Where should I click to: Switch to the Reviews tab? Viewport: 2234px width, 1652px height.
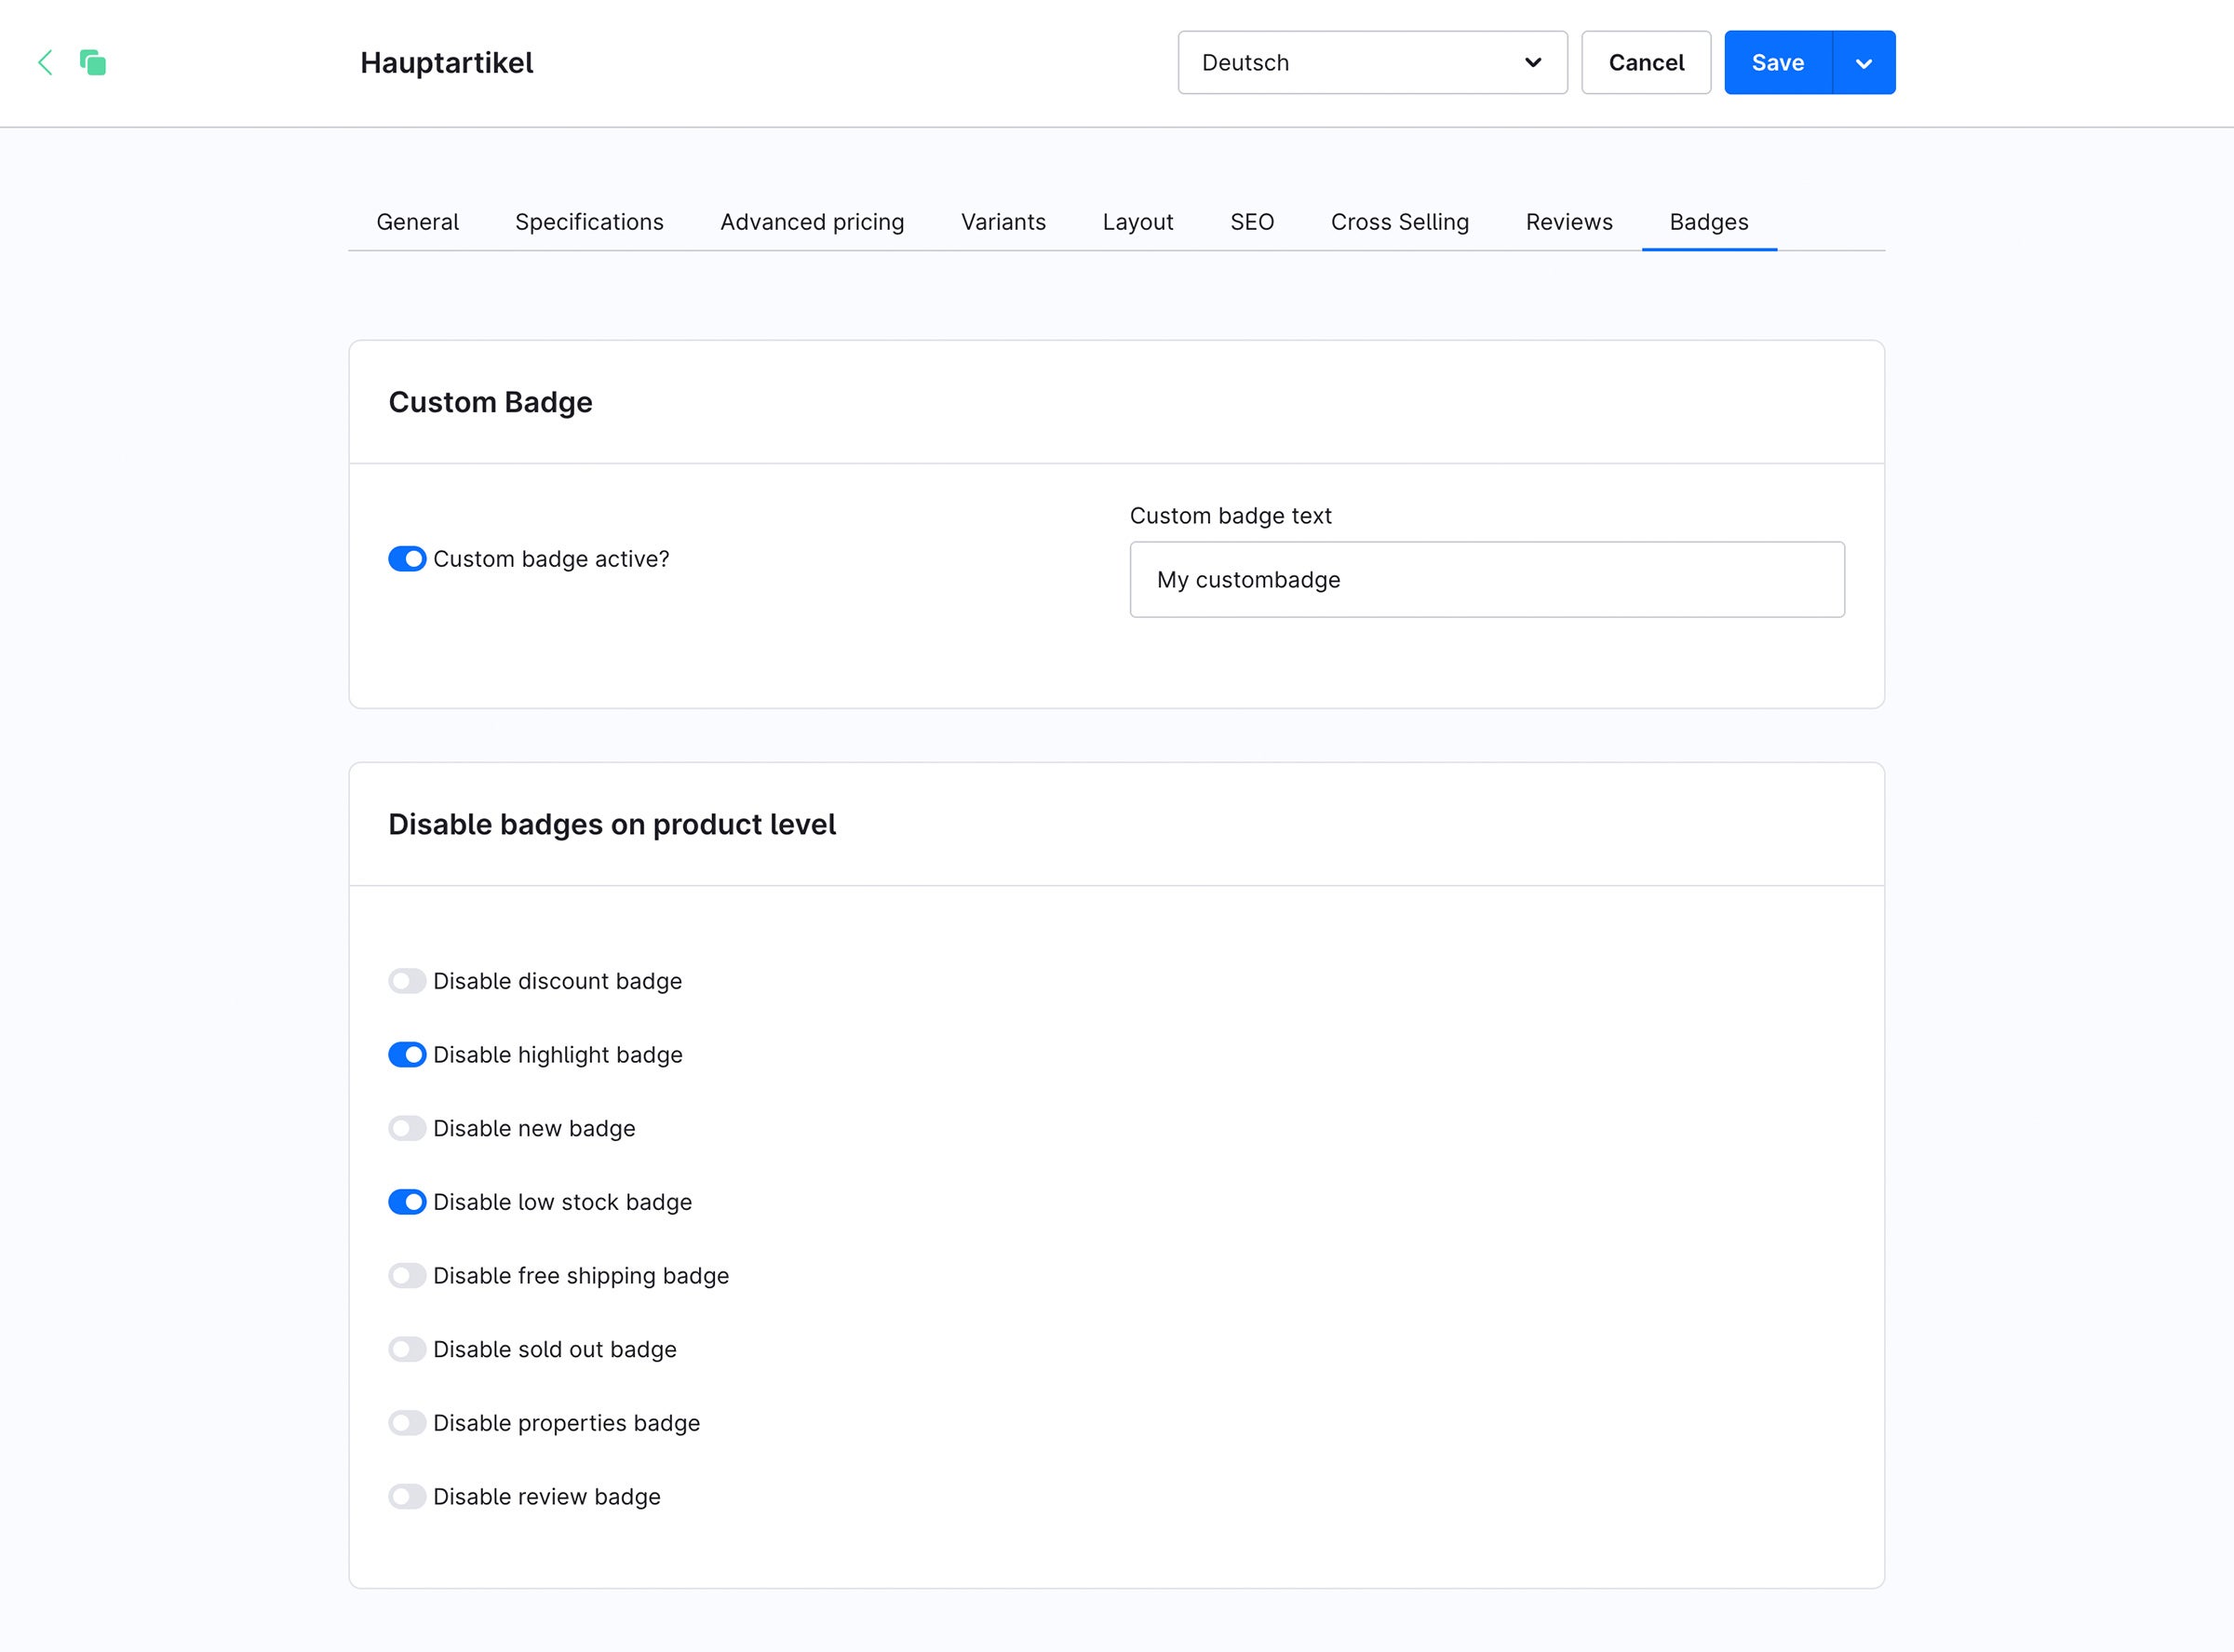[1569, 222]
